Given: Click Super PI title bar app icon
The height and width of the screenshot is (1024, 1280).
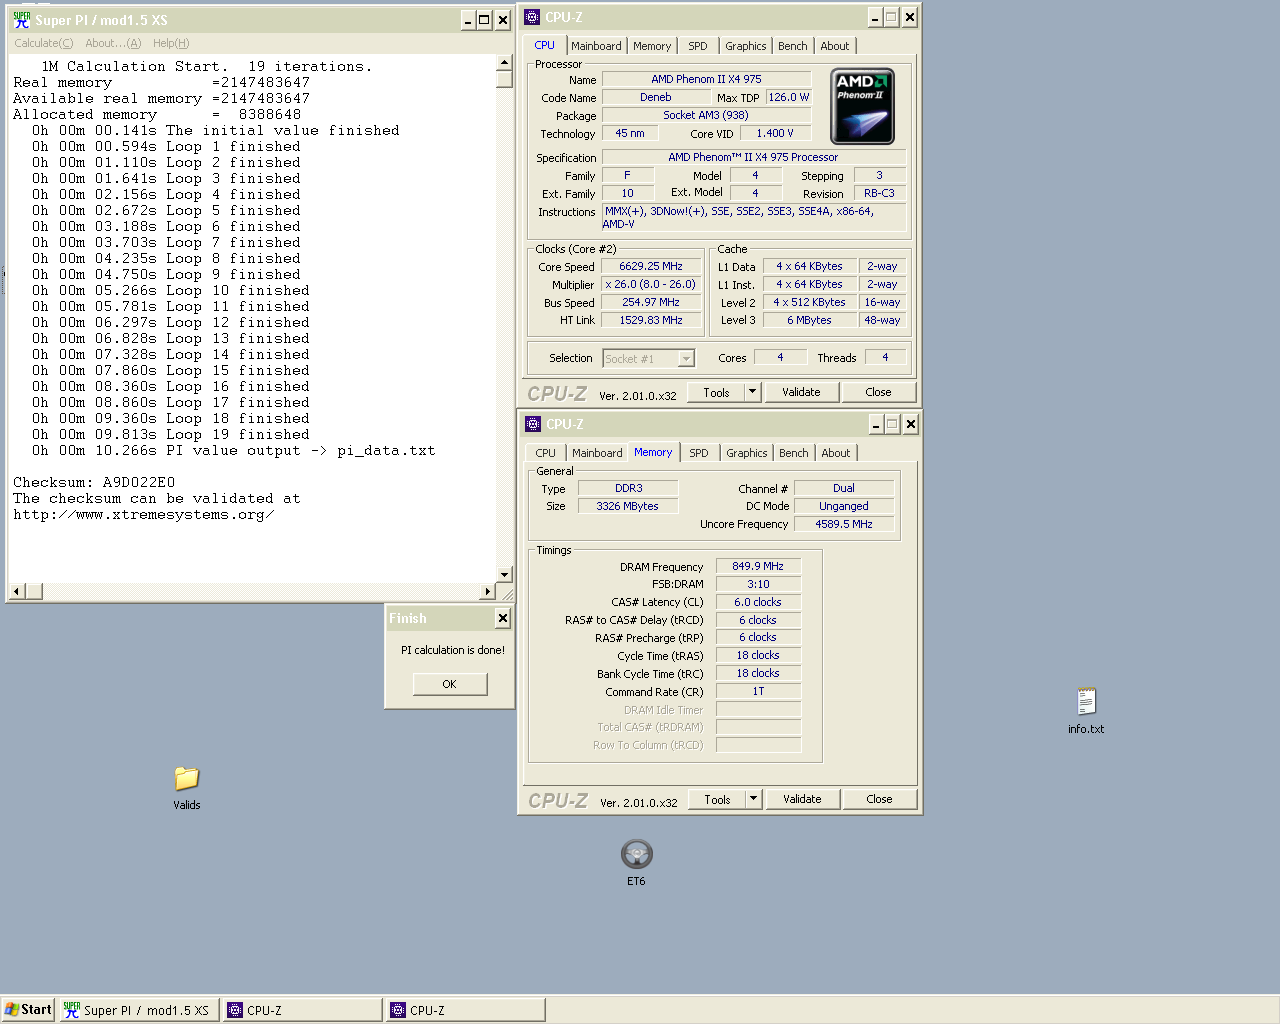Looking at the screenshot, I should (x=22, y=19).
